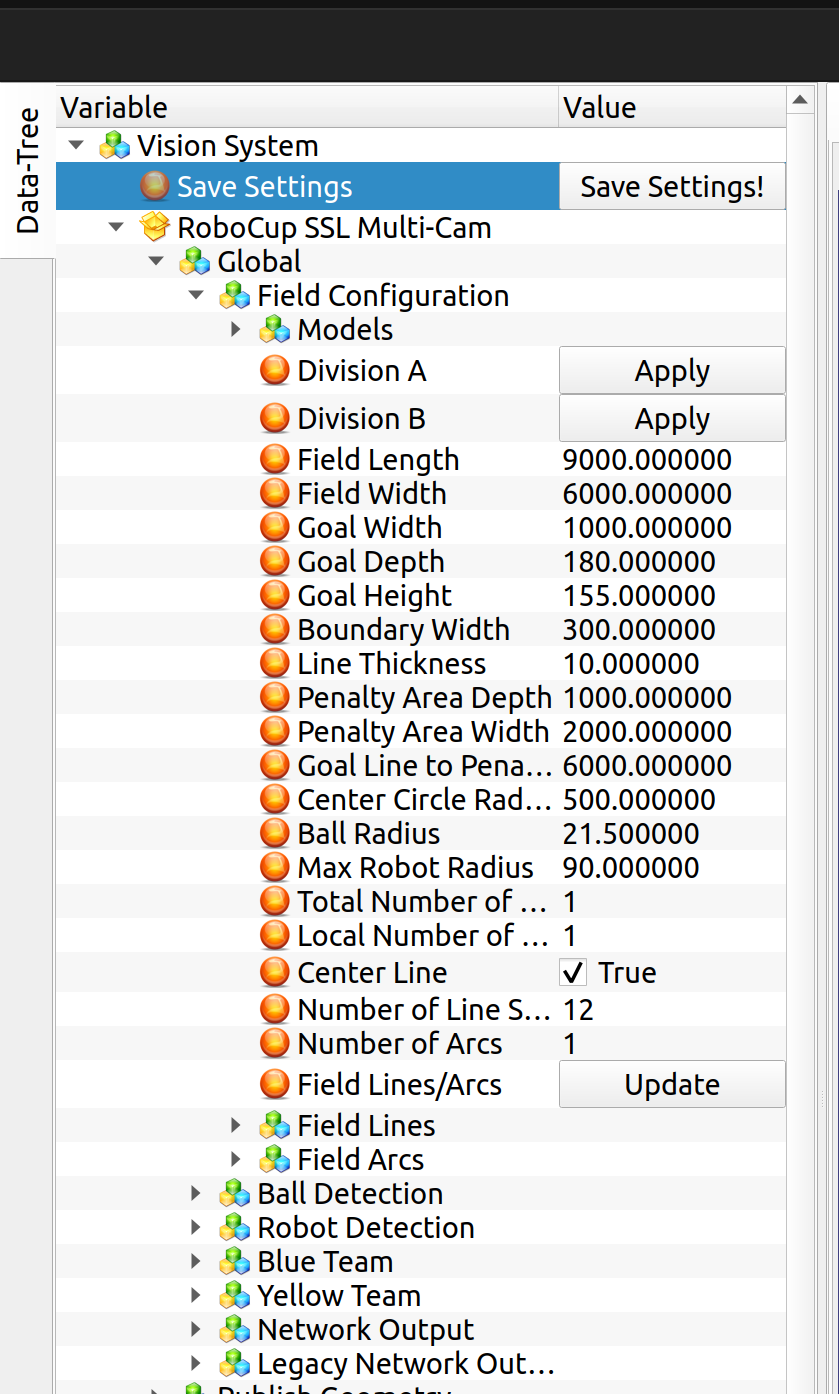
Task: Collapse the RoboCup SSL Multi-Cam node
Action: 115,228
